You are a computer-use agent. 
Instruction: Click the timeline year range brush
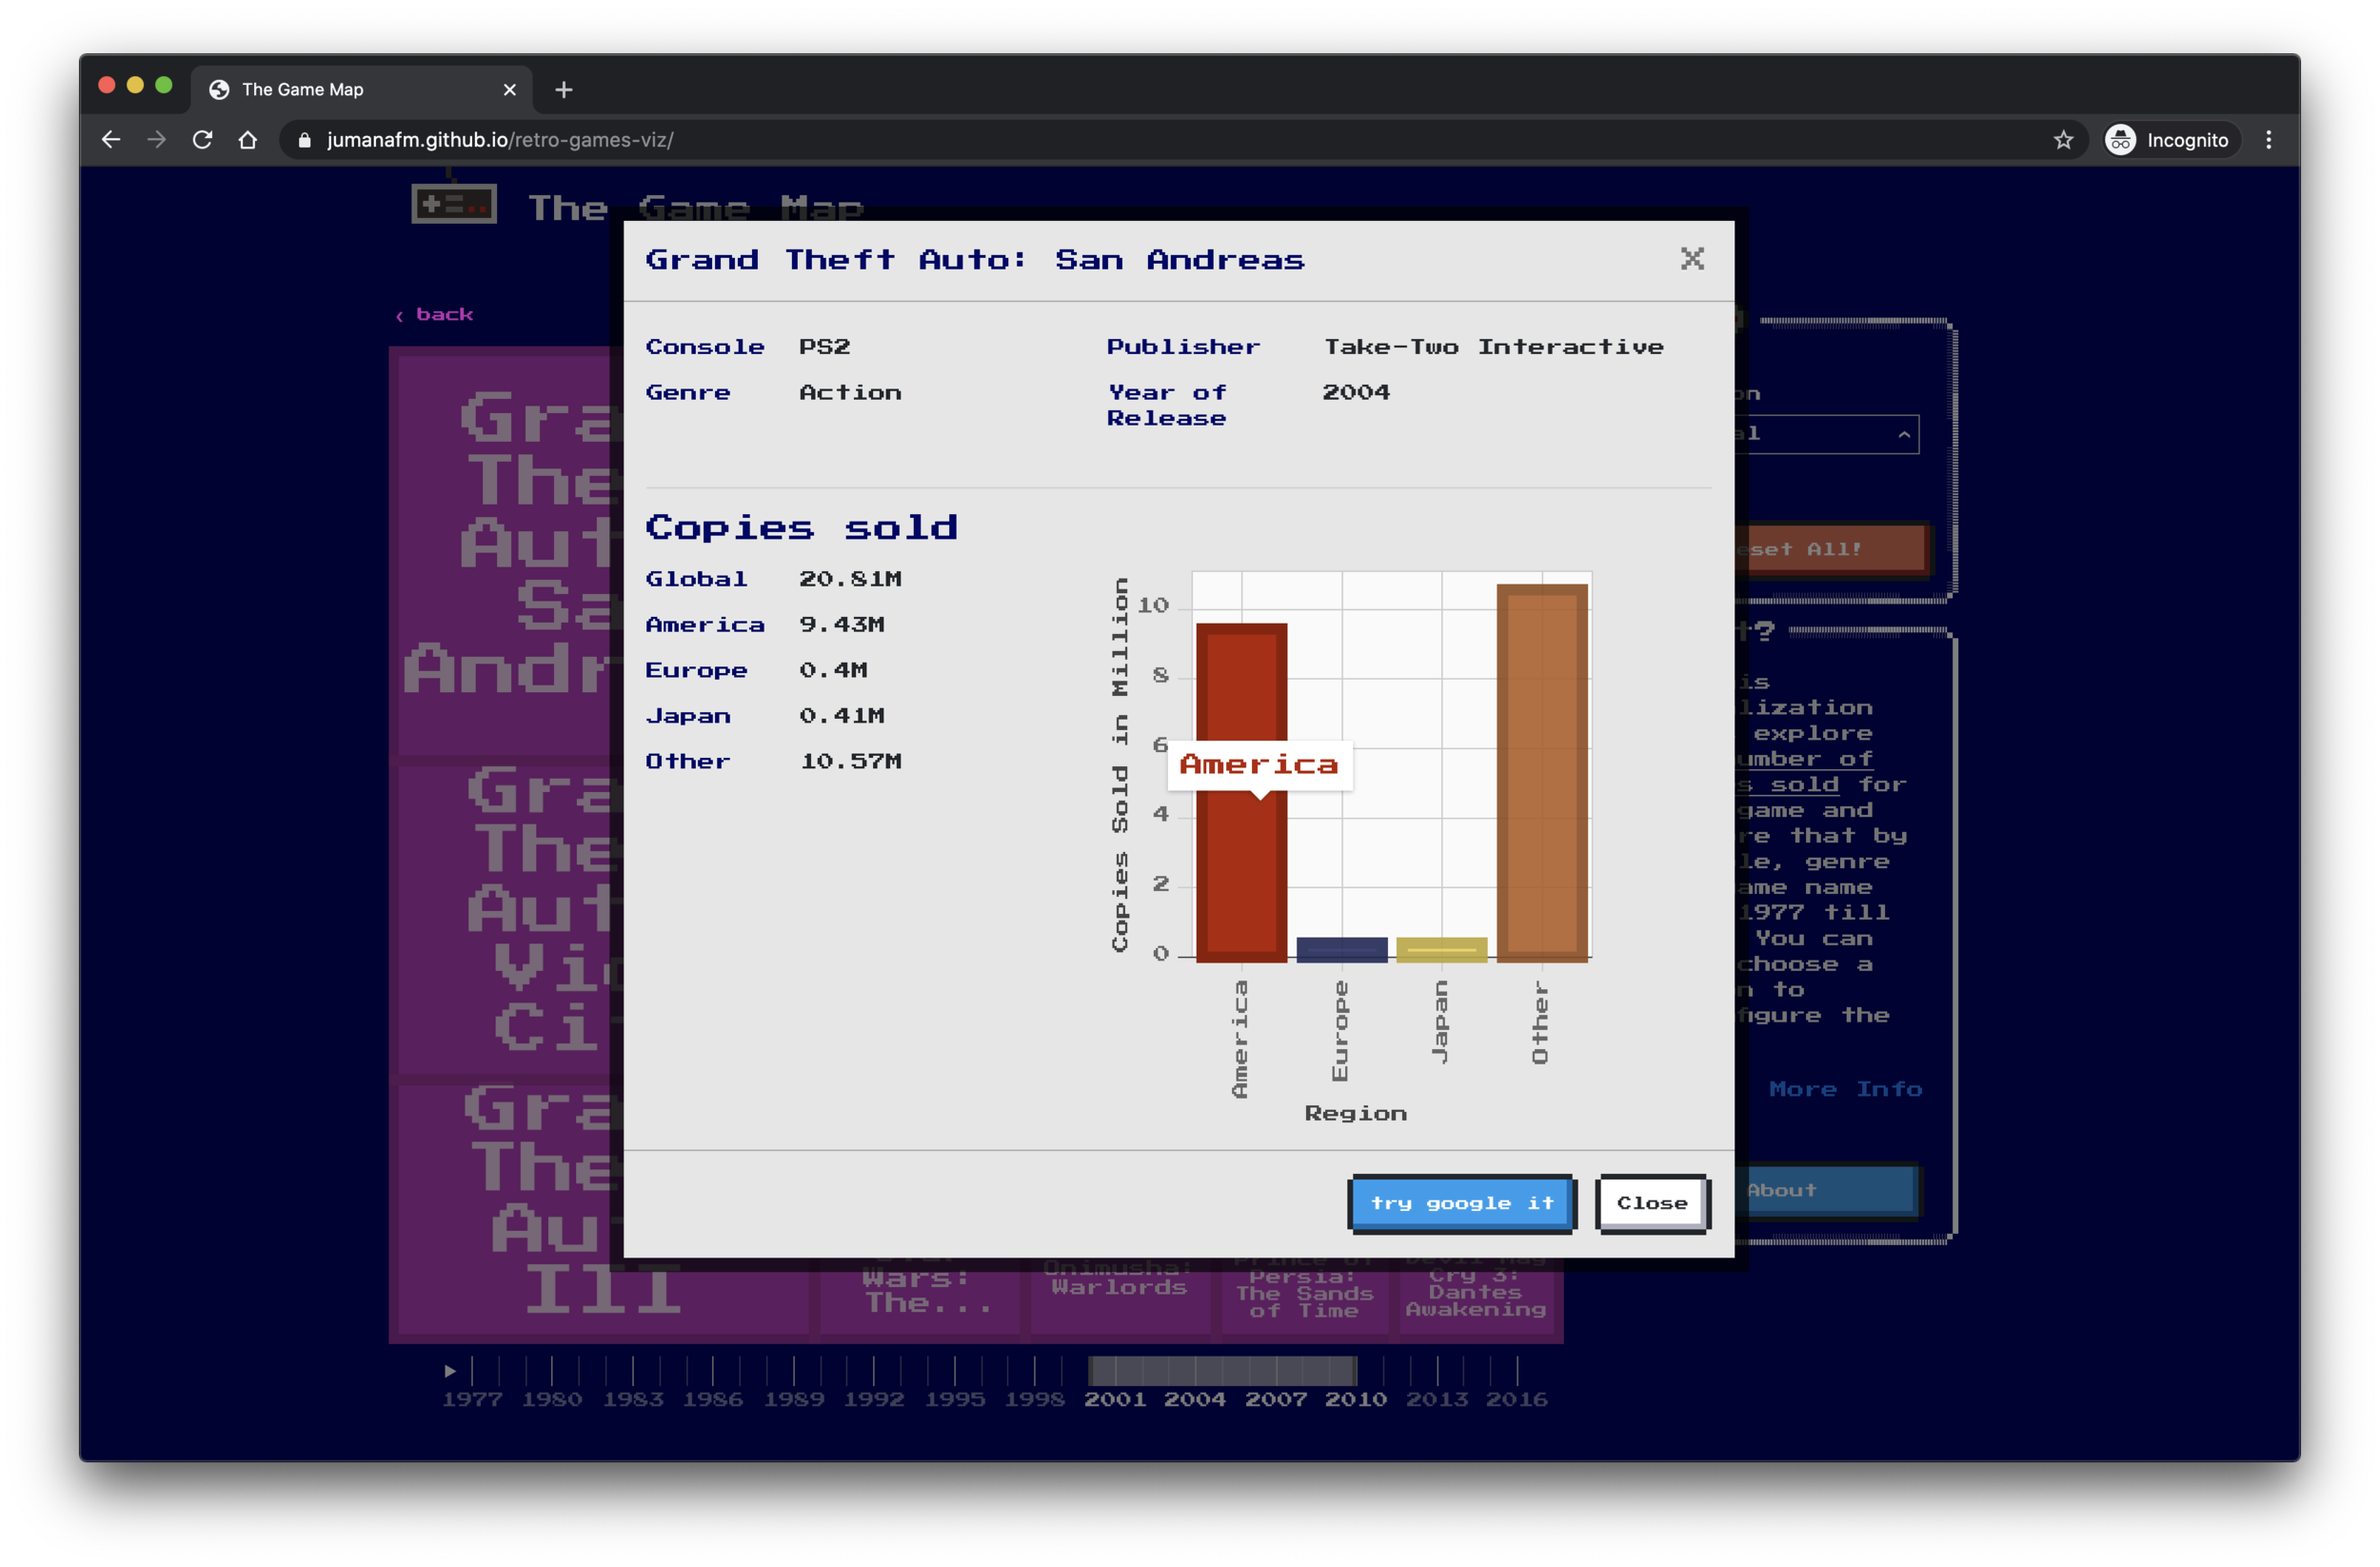point(1222,1370)
